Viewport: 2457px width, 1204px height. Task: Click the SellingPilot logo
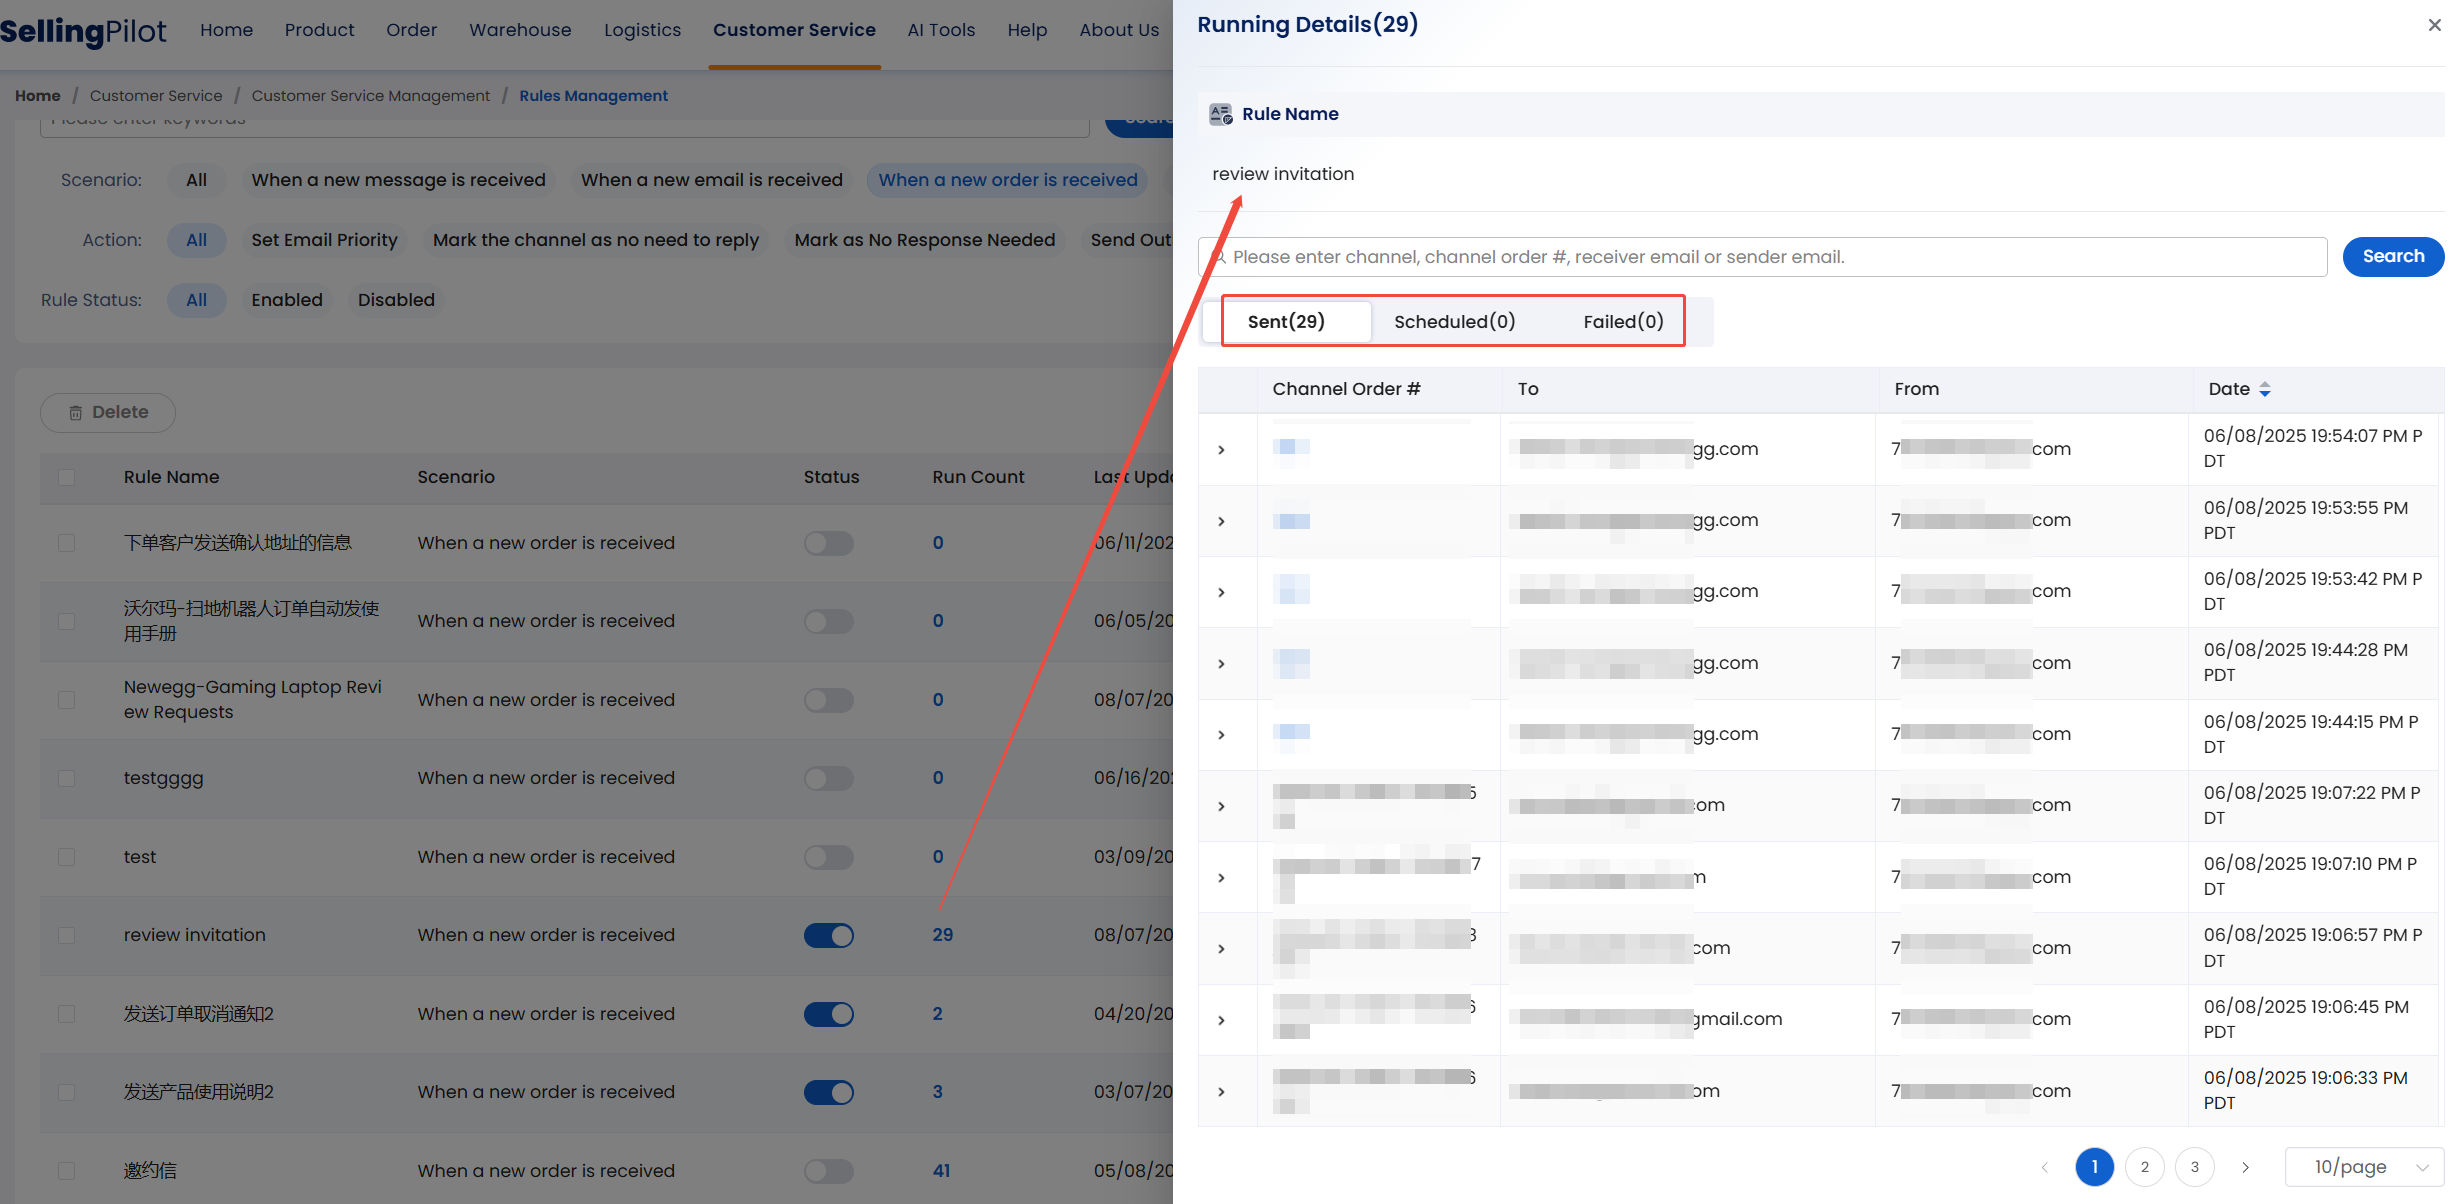click(83, 31)
